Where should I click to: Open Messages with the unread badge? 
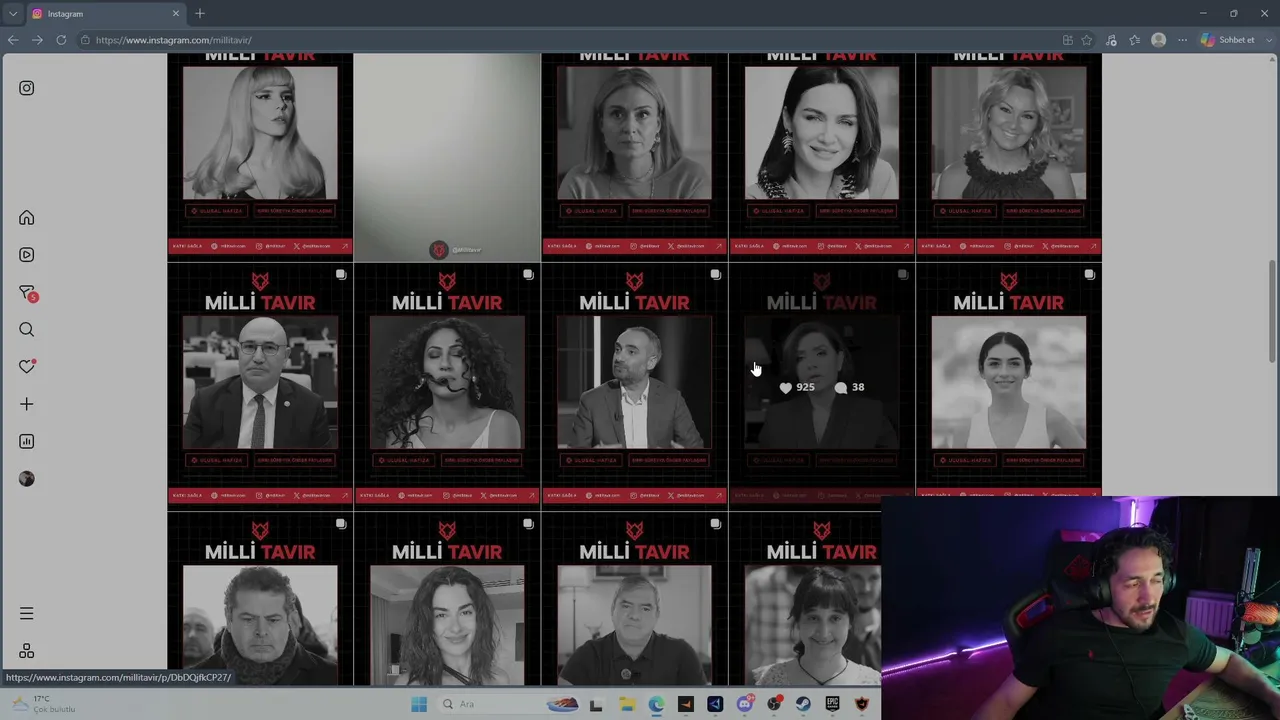(28, 293)
